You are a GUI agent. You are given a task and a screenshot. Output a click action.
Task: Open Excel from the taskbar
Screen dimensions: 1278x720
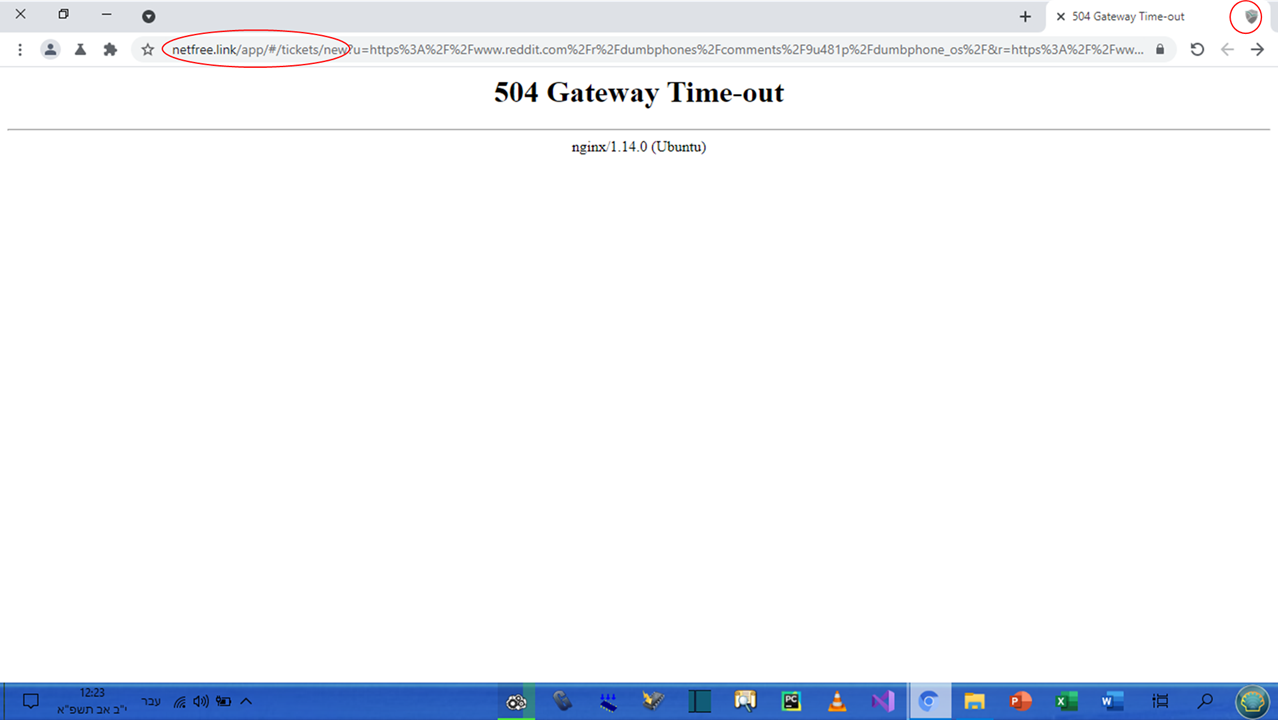click(1066, 701)
